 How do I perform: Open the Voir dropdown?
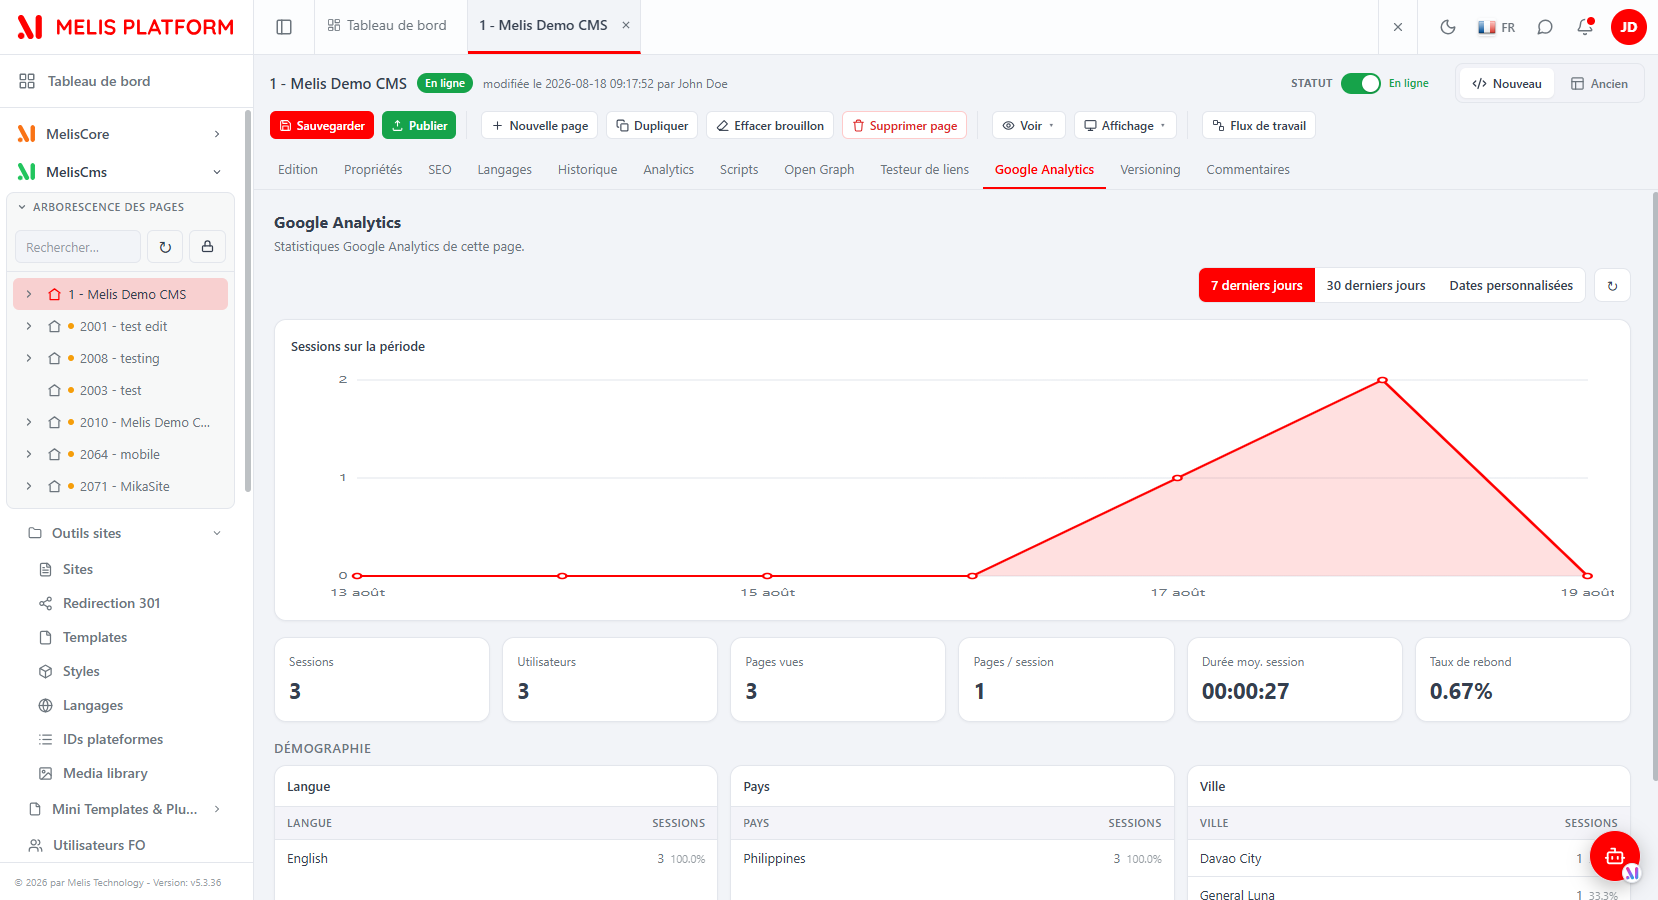[x=1029, y=126]
